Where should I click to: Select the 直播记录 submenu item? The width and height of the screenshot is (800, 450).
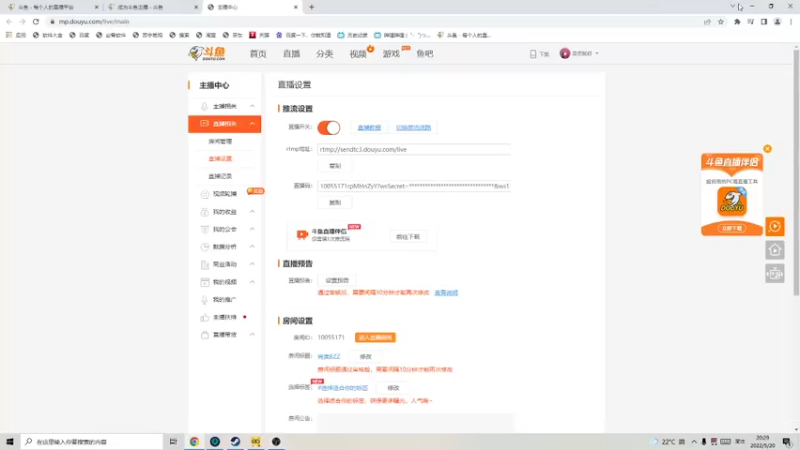[220, 176]
